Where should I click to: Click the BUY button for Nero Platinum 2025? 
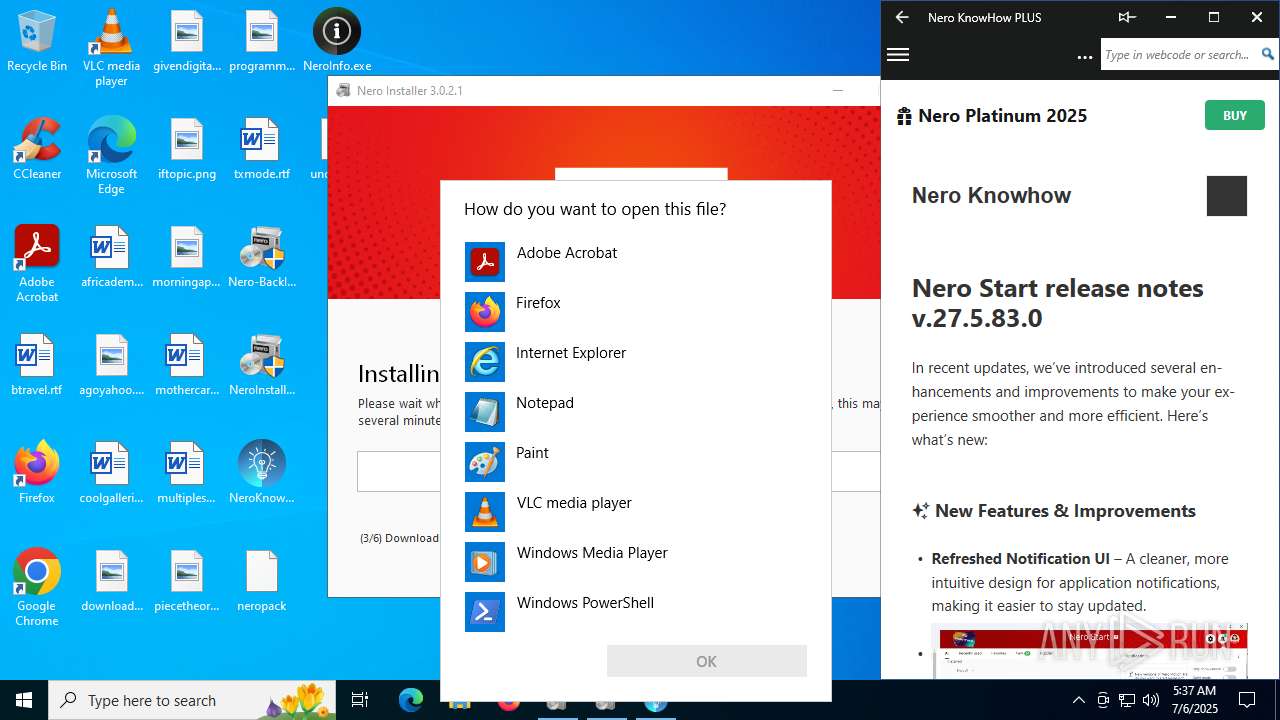click(1234, 115)
